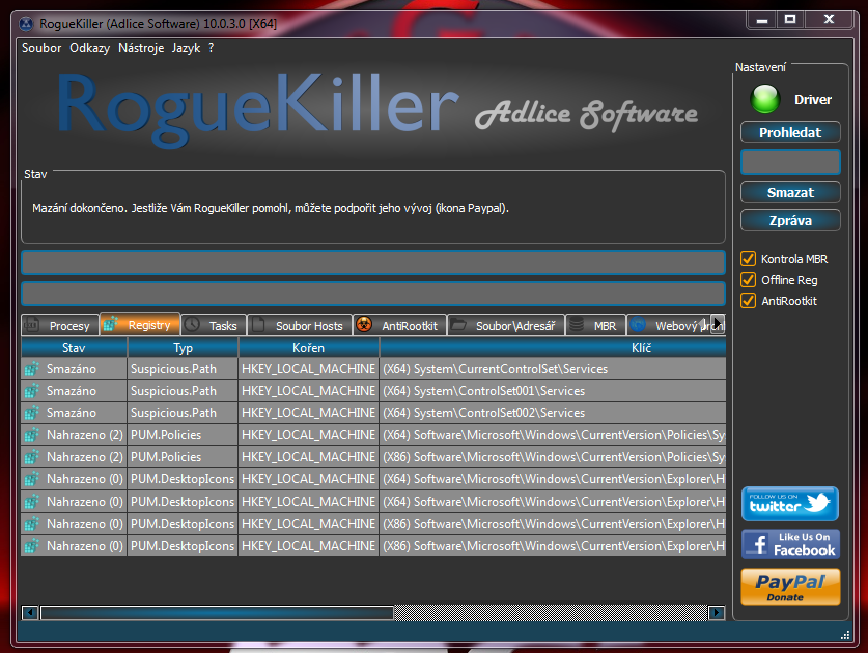Select the CurrentControlSet\Services key cell
Viewport: 868px width, 653px height.
pyautogui.click(x=552, y=369)
